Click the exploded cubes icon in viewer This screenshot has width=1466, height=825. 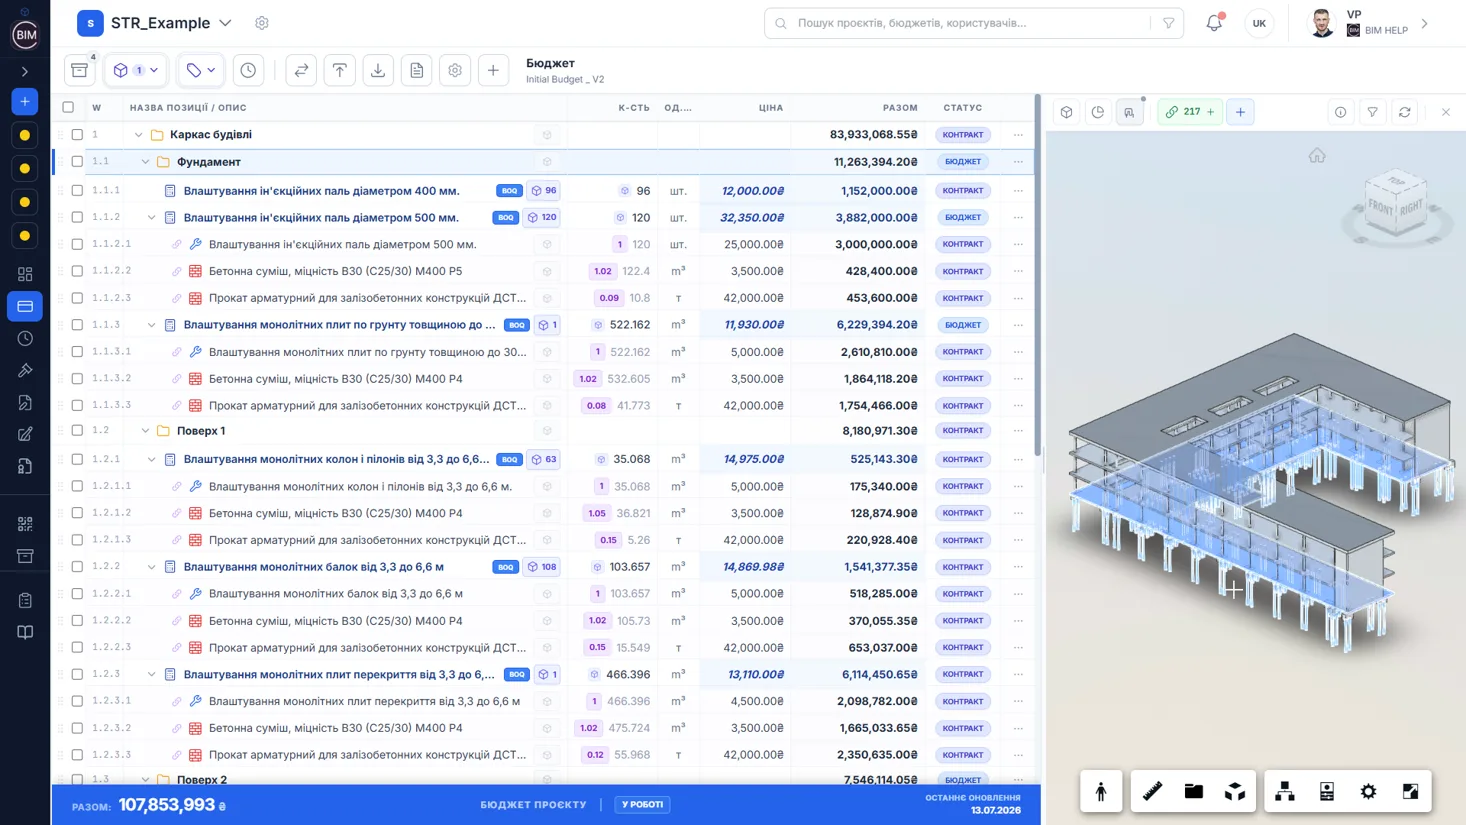point(1235,791)
